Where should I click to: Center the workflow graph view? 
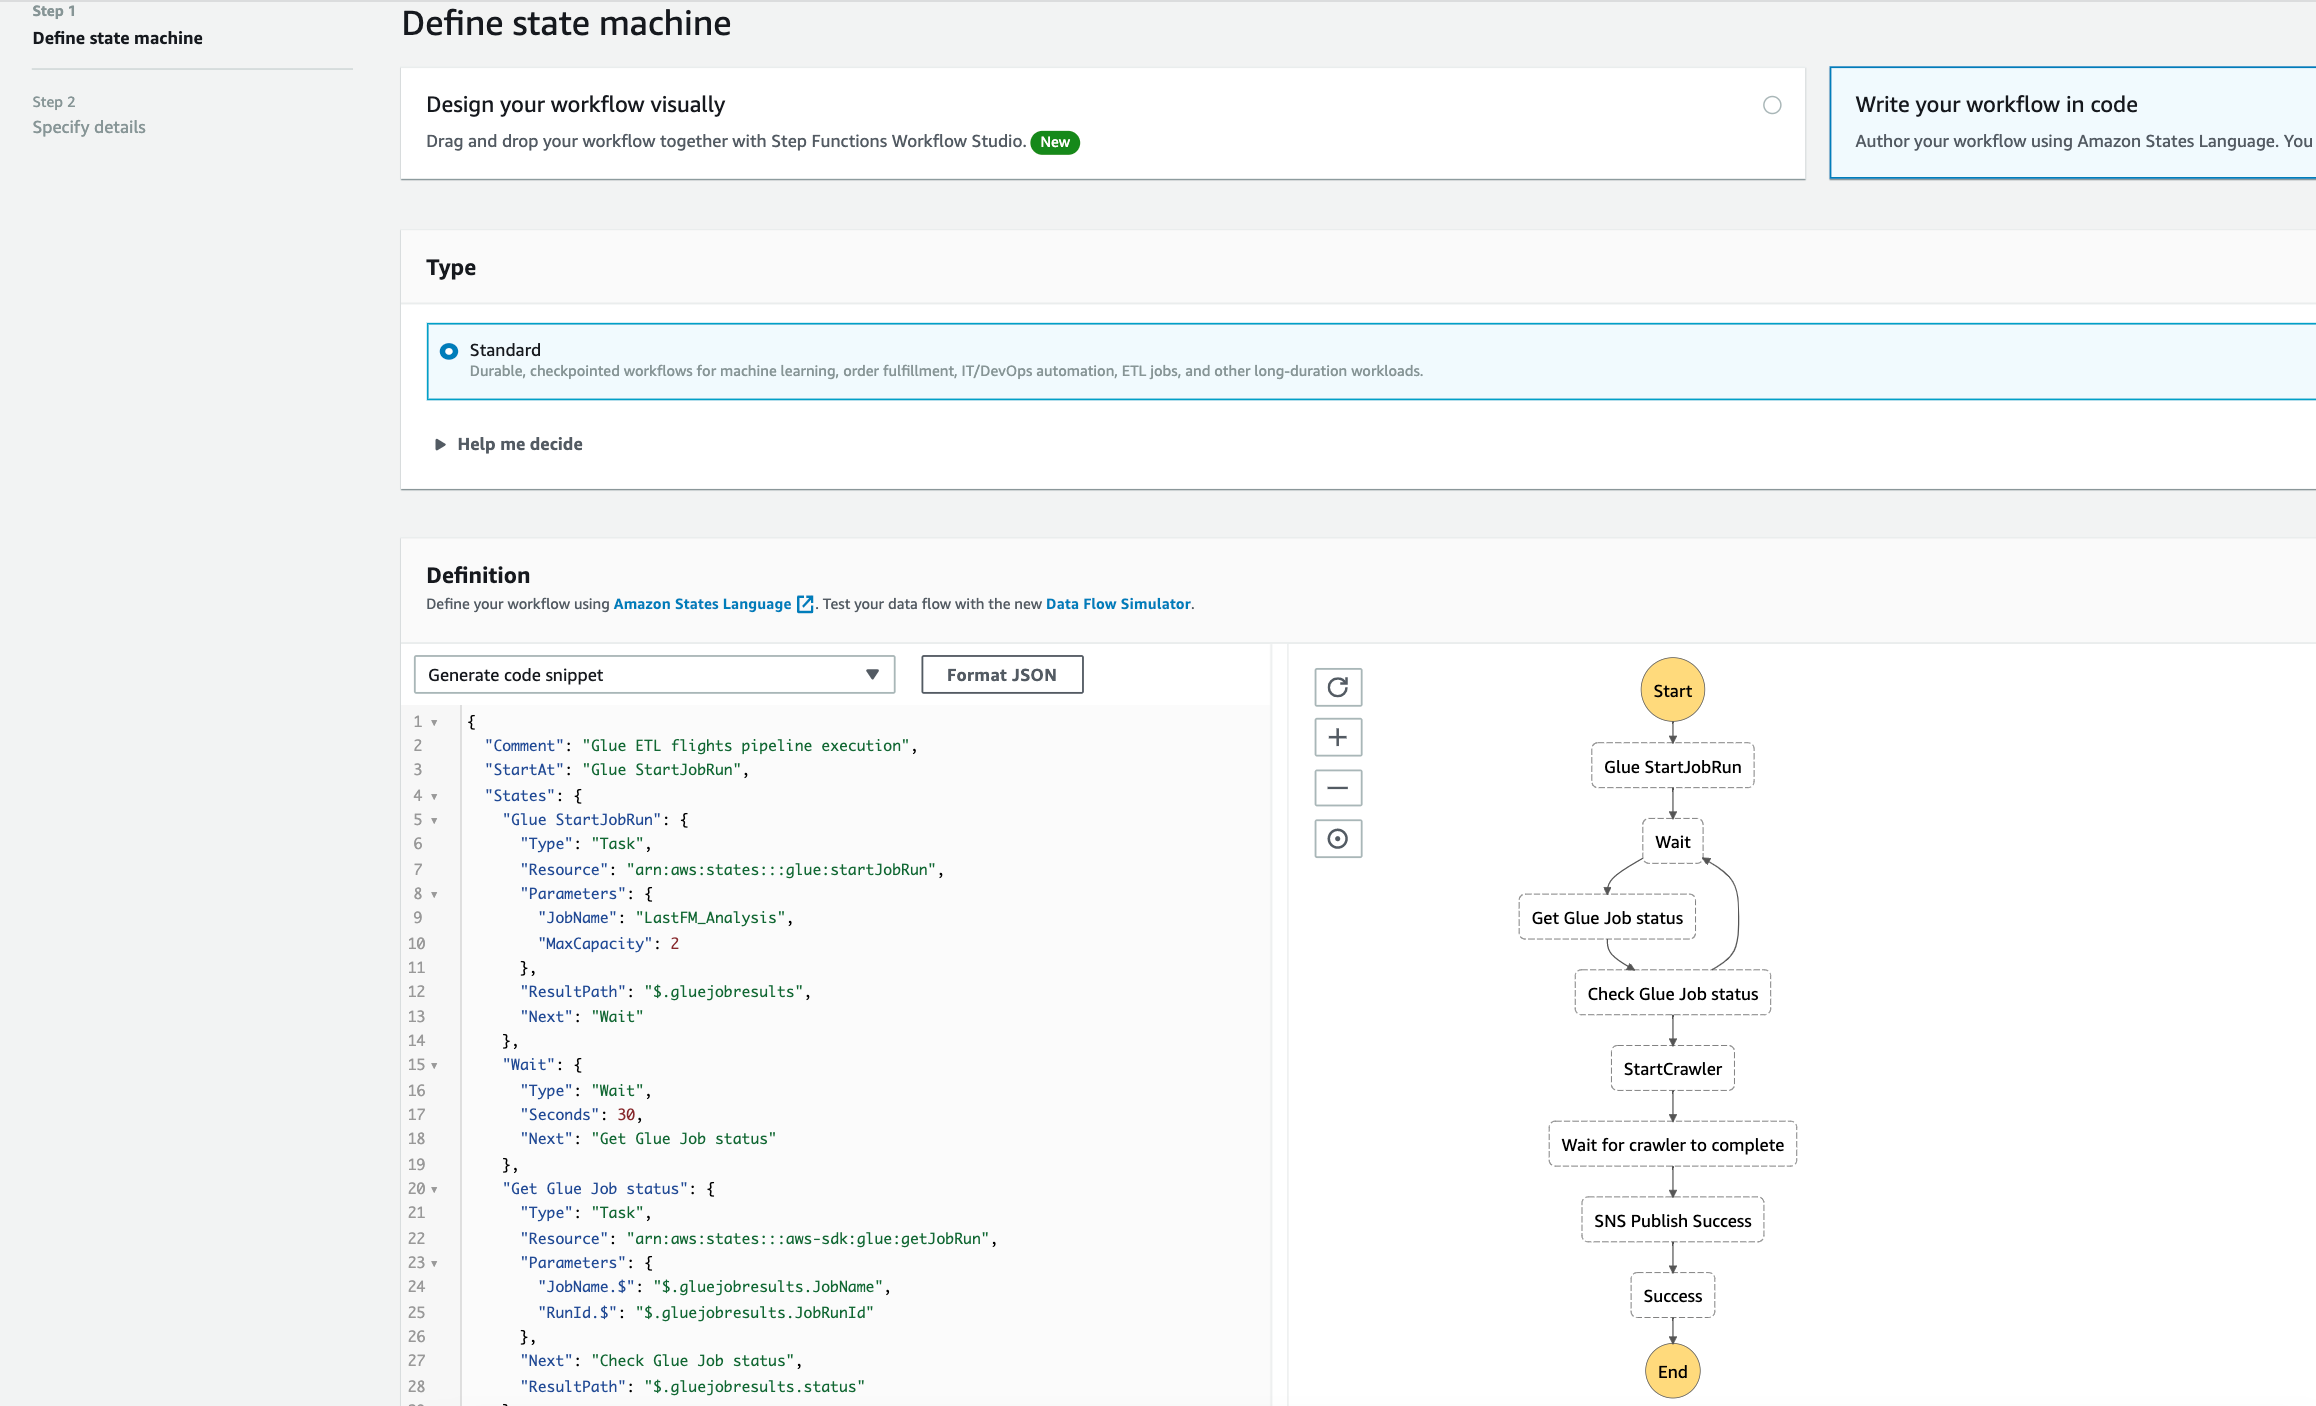[1337, 839]
